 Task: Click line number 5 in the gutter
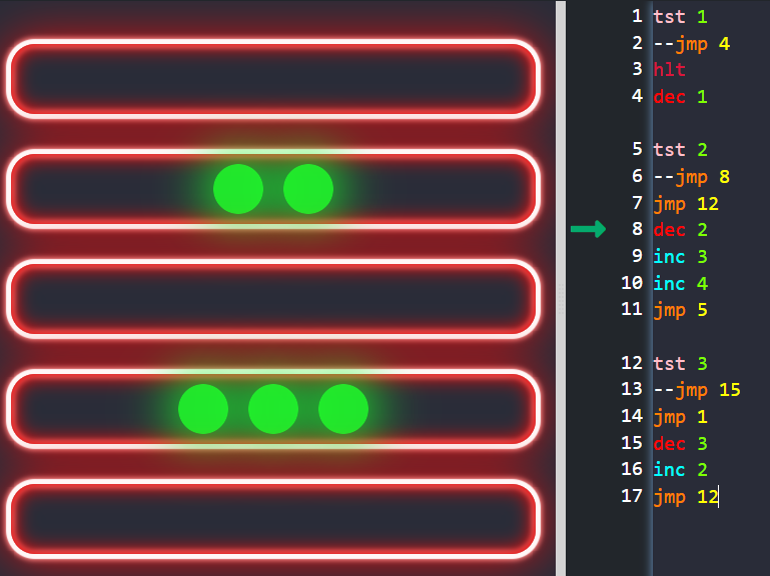click(637, 150)
